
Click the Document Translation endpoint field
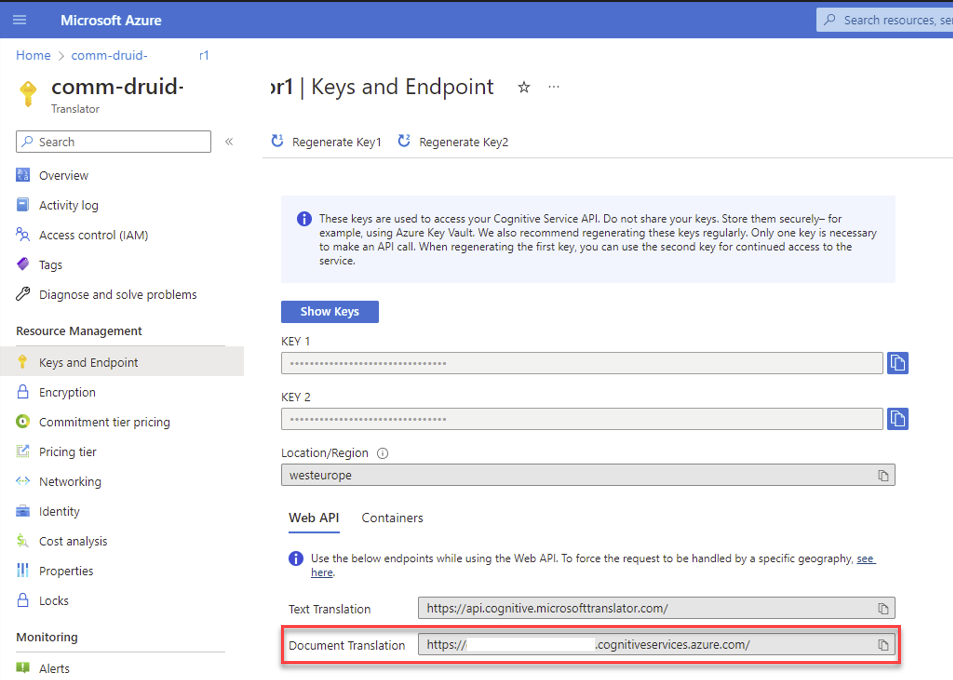point(656,645)
